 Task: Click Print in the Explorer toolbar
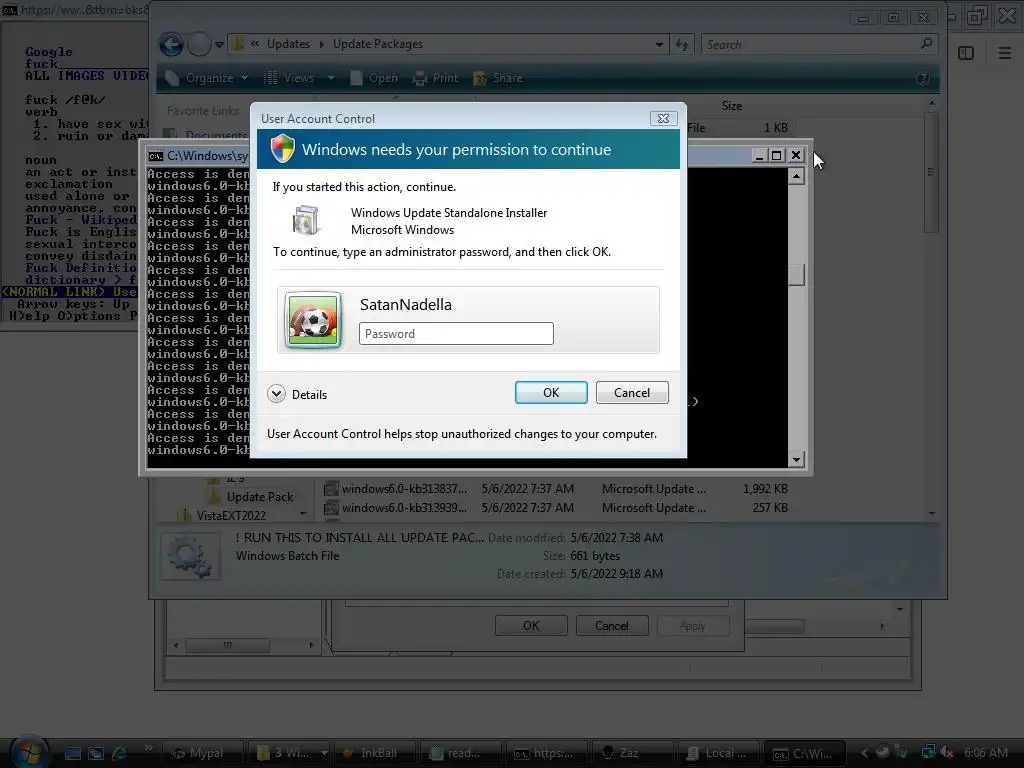436,78
